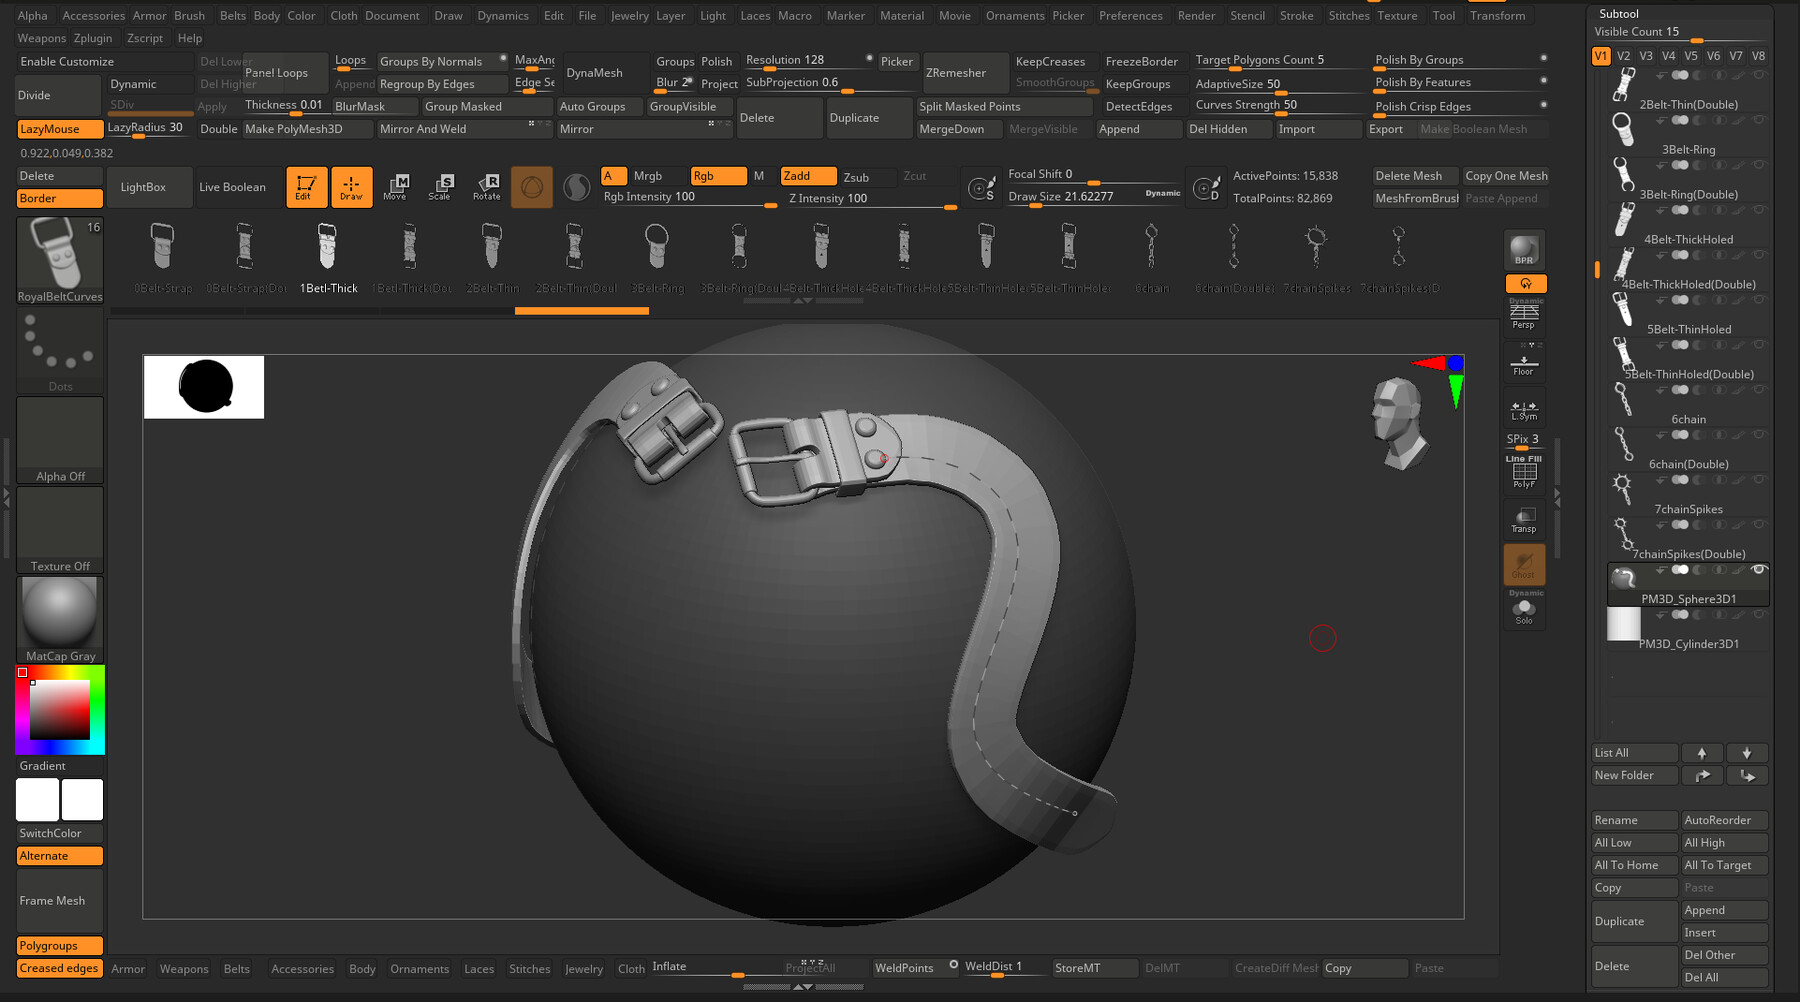Collapse the left tray divider arrows
Viewport: 1800px width, 1002px height.
pos(6,497)
